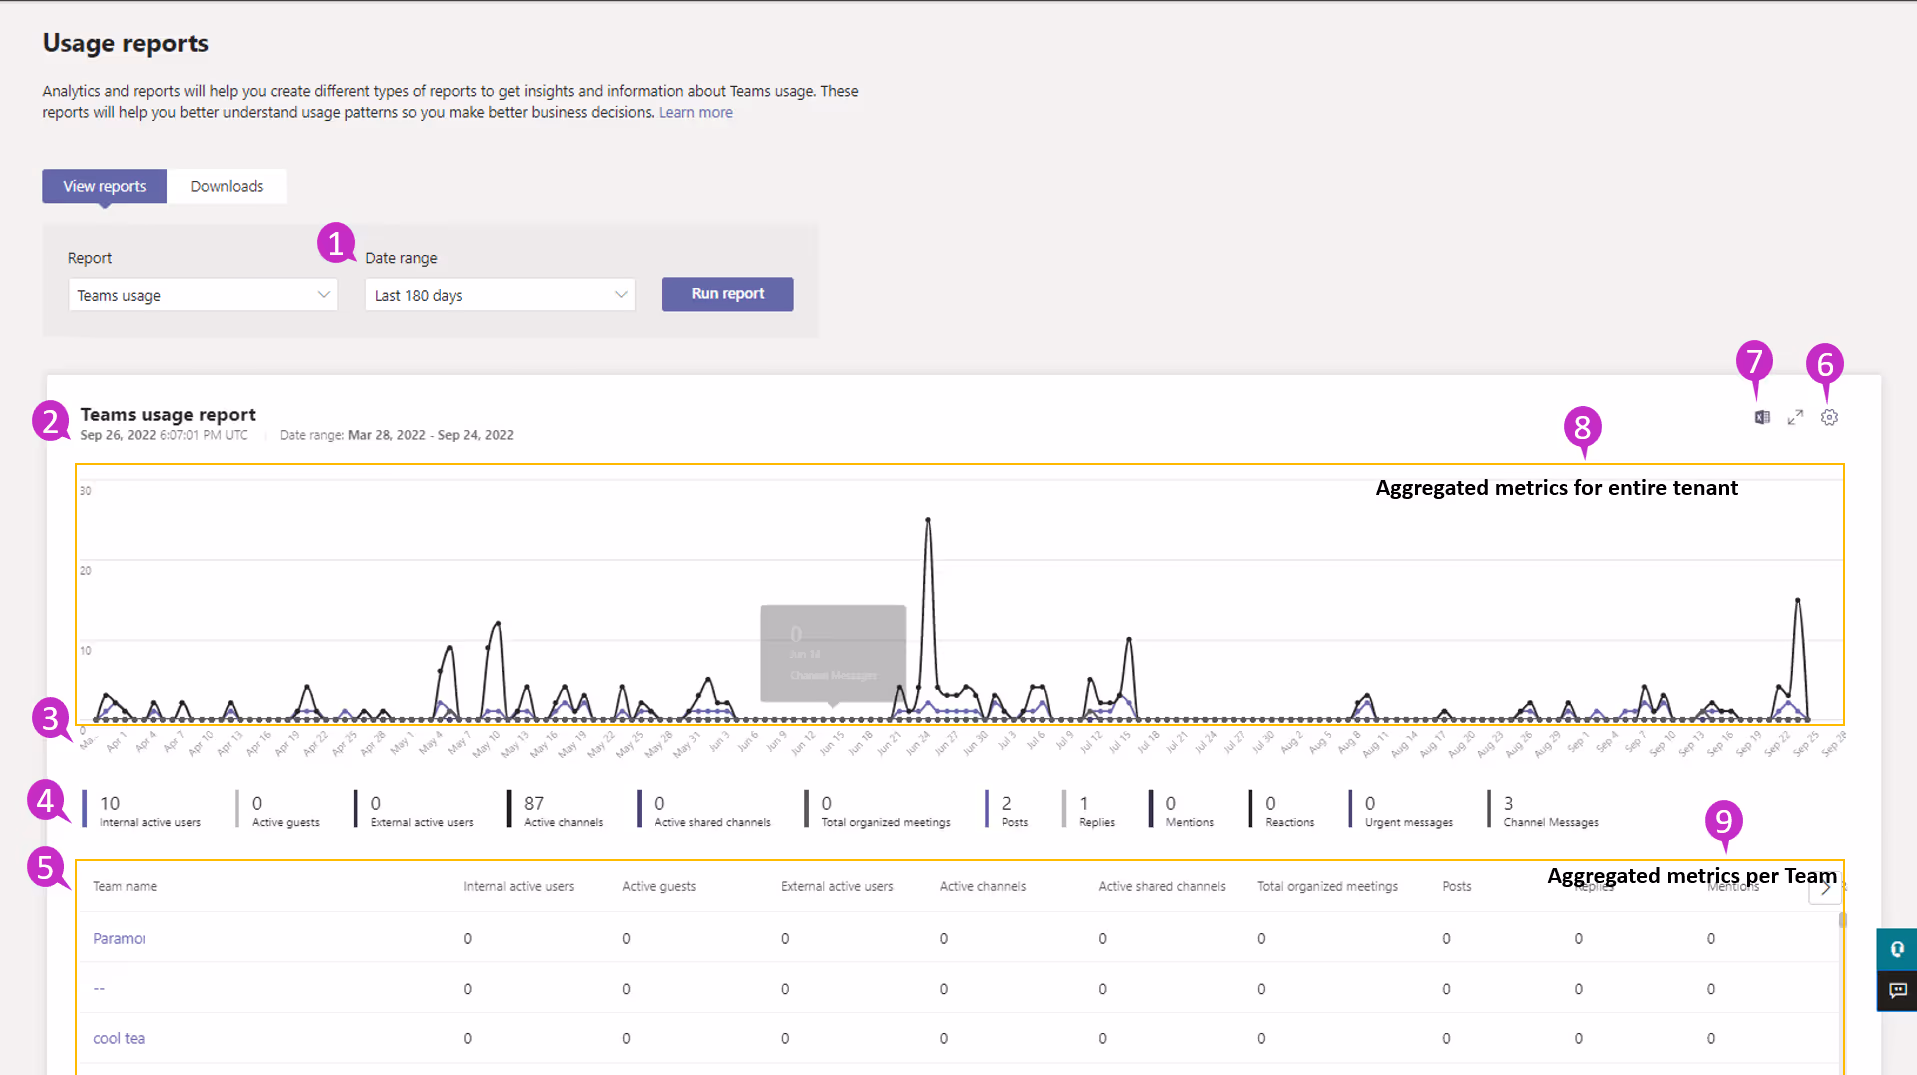Sort by Internal active users column header
The width and height of the screenshot is (1917, 1075).
tap(518, 886)
